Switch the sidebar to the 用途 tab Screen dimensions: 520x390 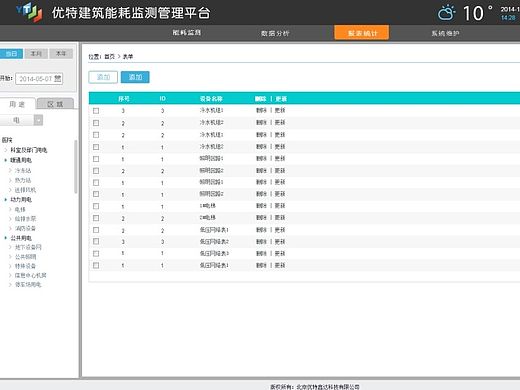[x=17, y=104]
